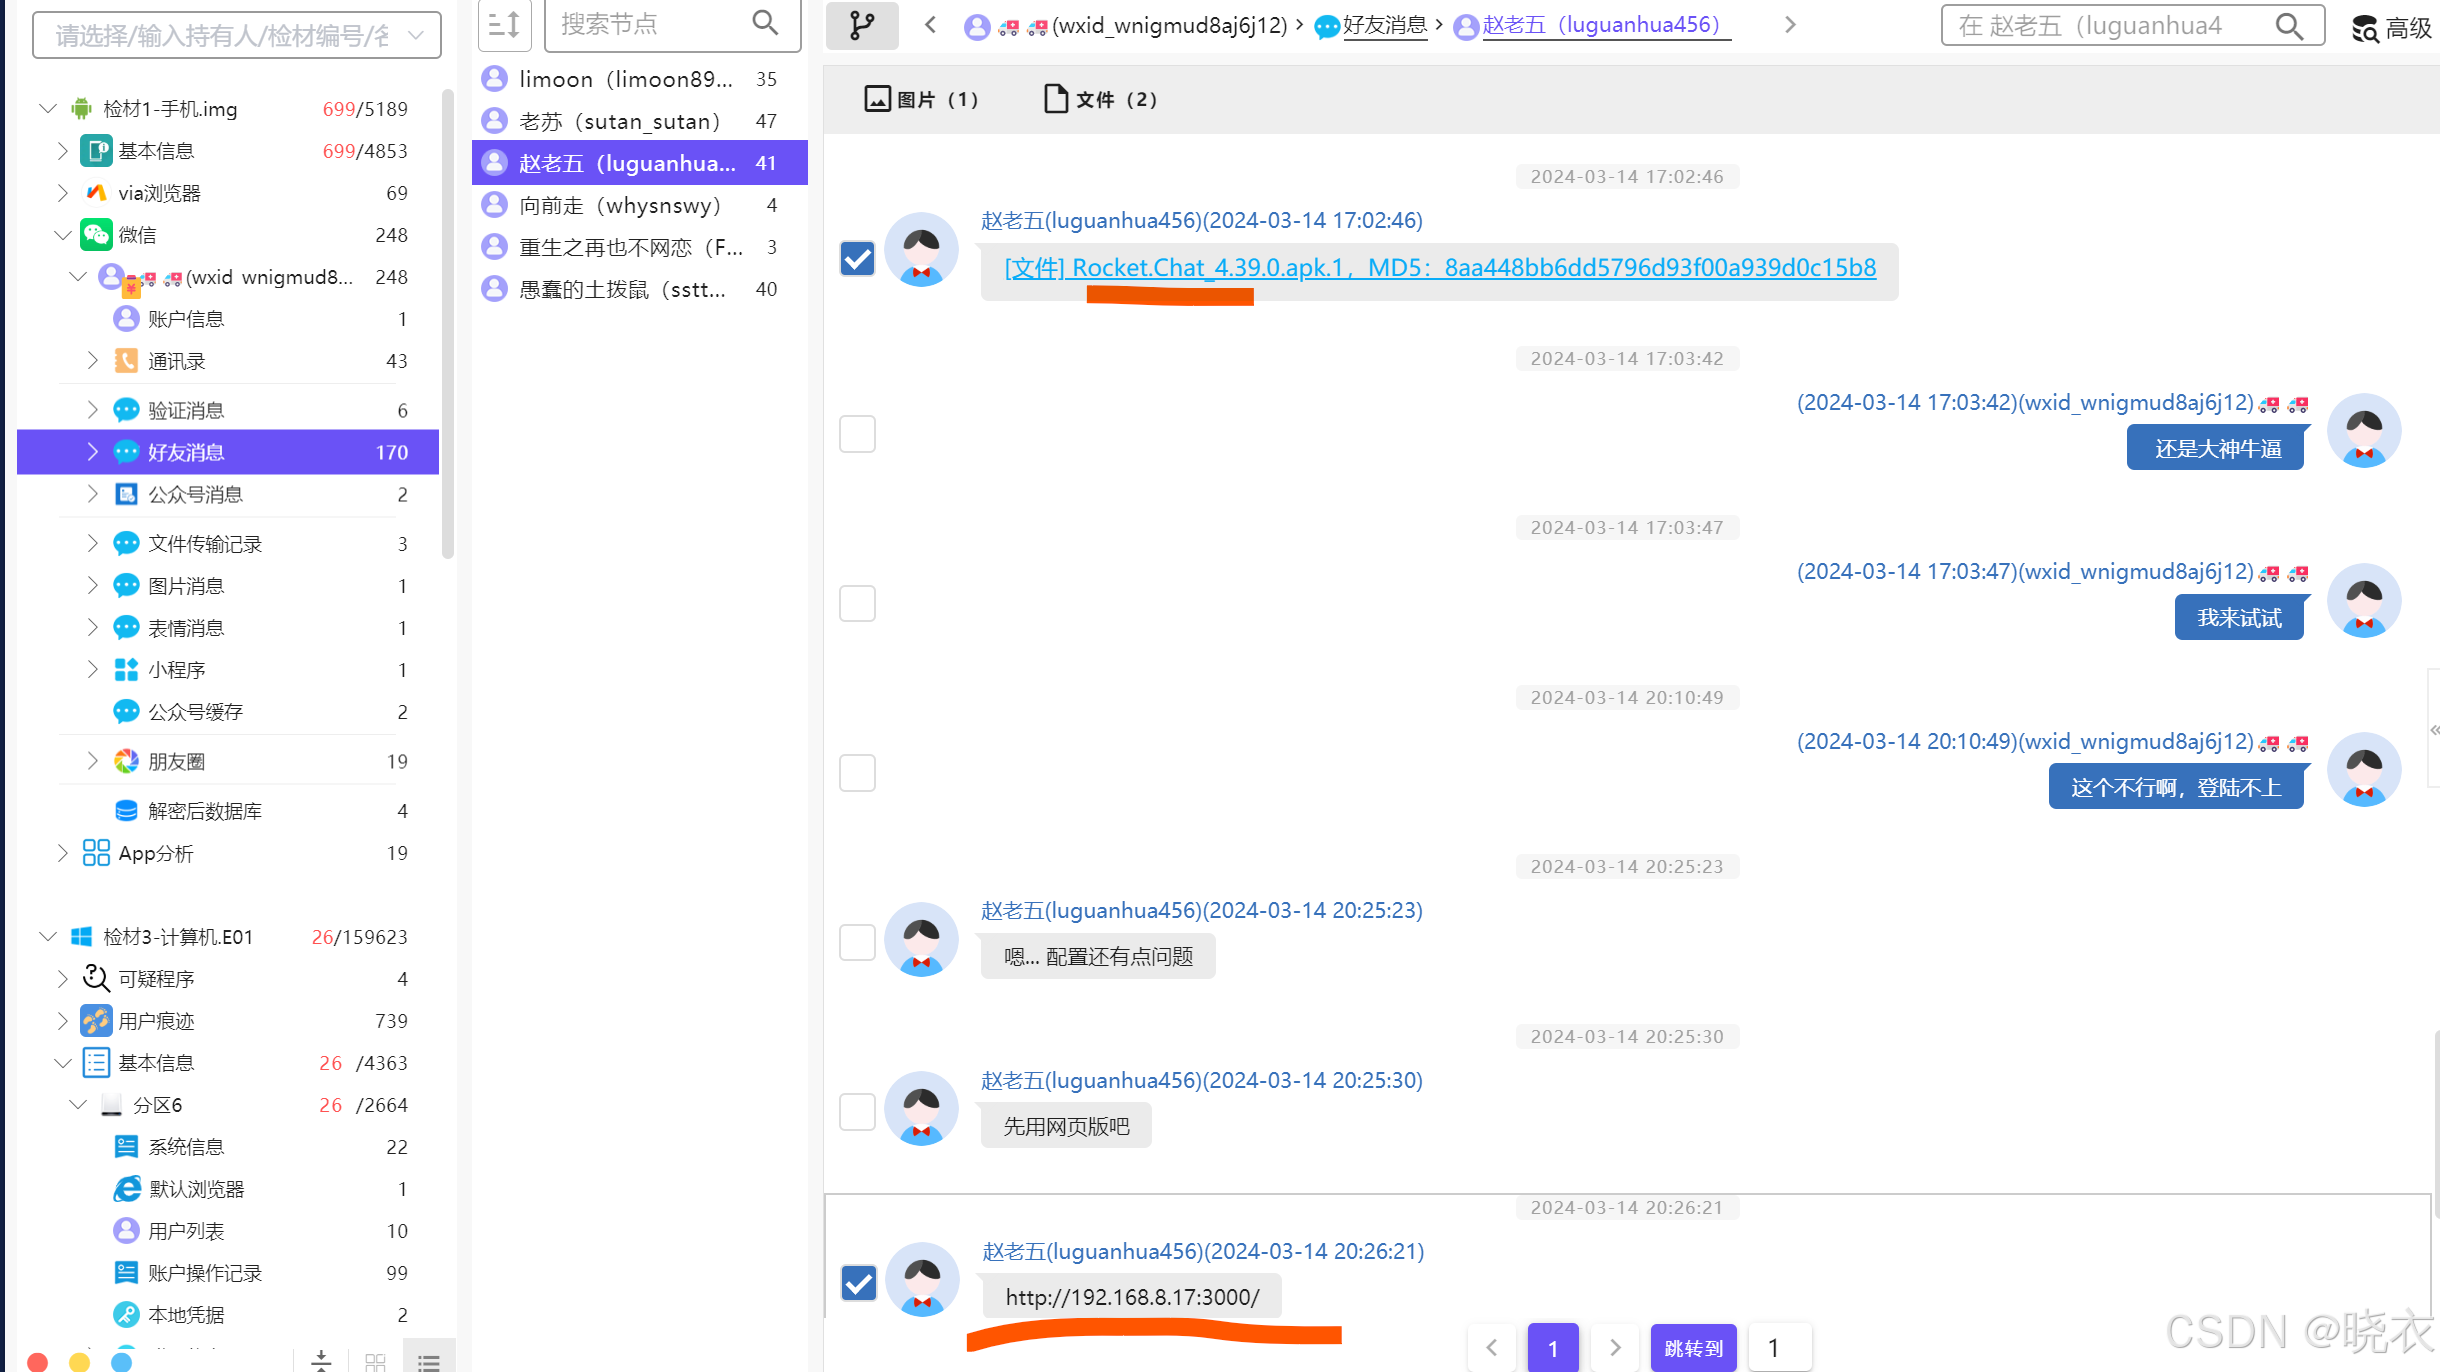Click the WeChat 微信 icon in tree
Image resolution: width=2440 pixels, height=1372 pixels.
96,235
